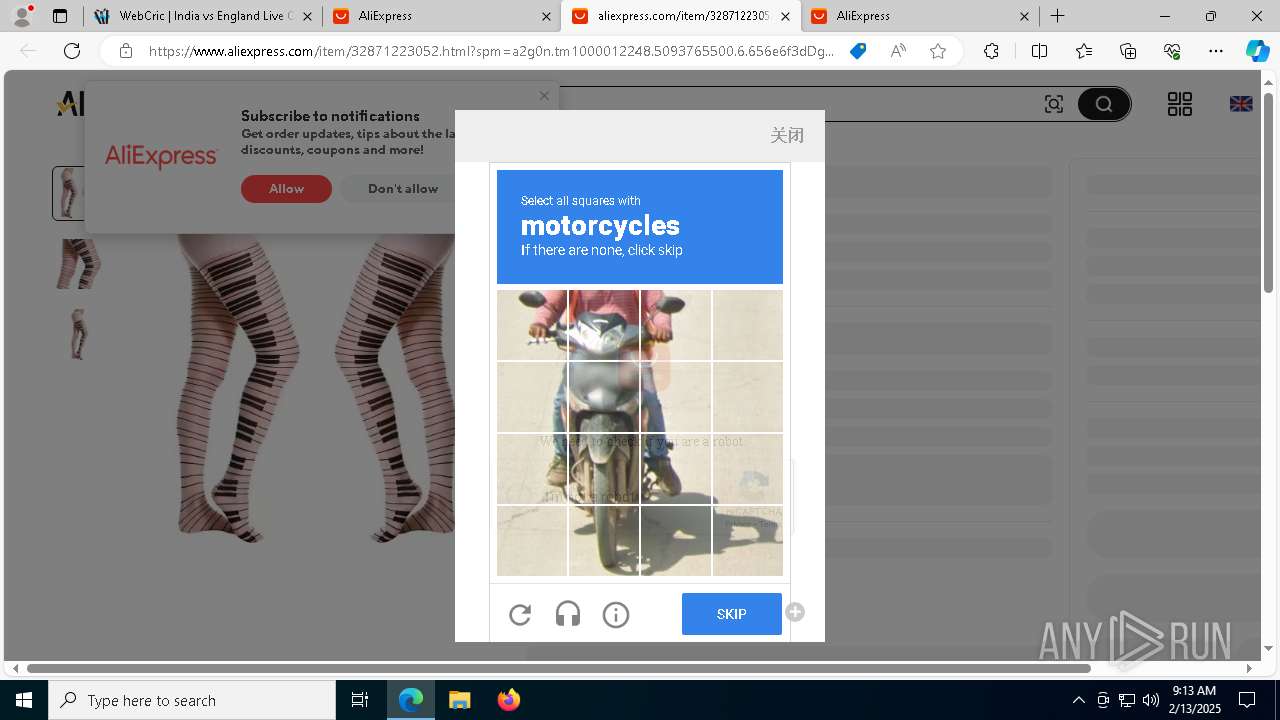
Task: Select captcha square showing rider's red shirt top
Action: coord(604,325)
